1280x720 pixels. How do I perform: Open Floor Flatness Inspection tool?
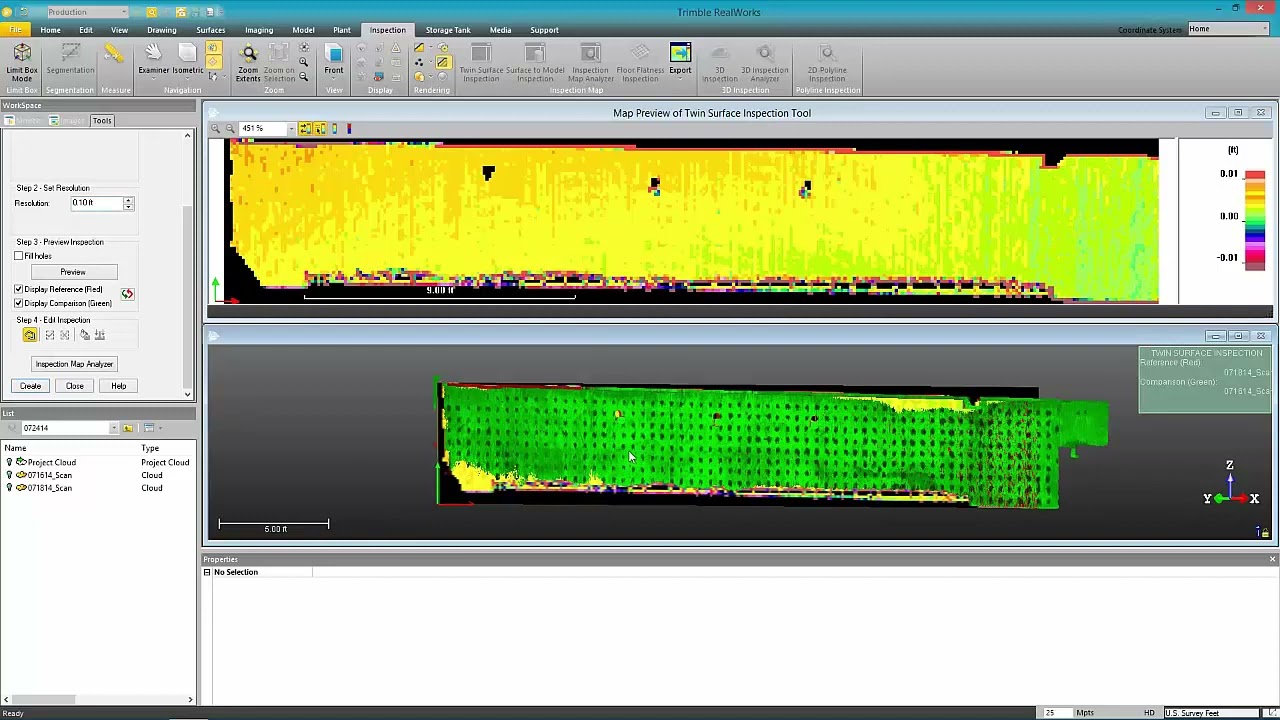pyautogui.click(x=640, y=62)
